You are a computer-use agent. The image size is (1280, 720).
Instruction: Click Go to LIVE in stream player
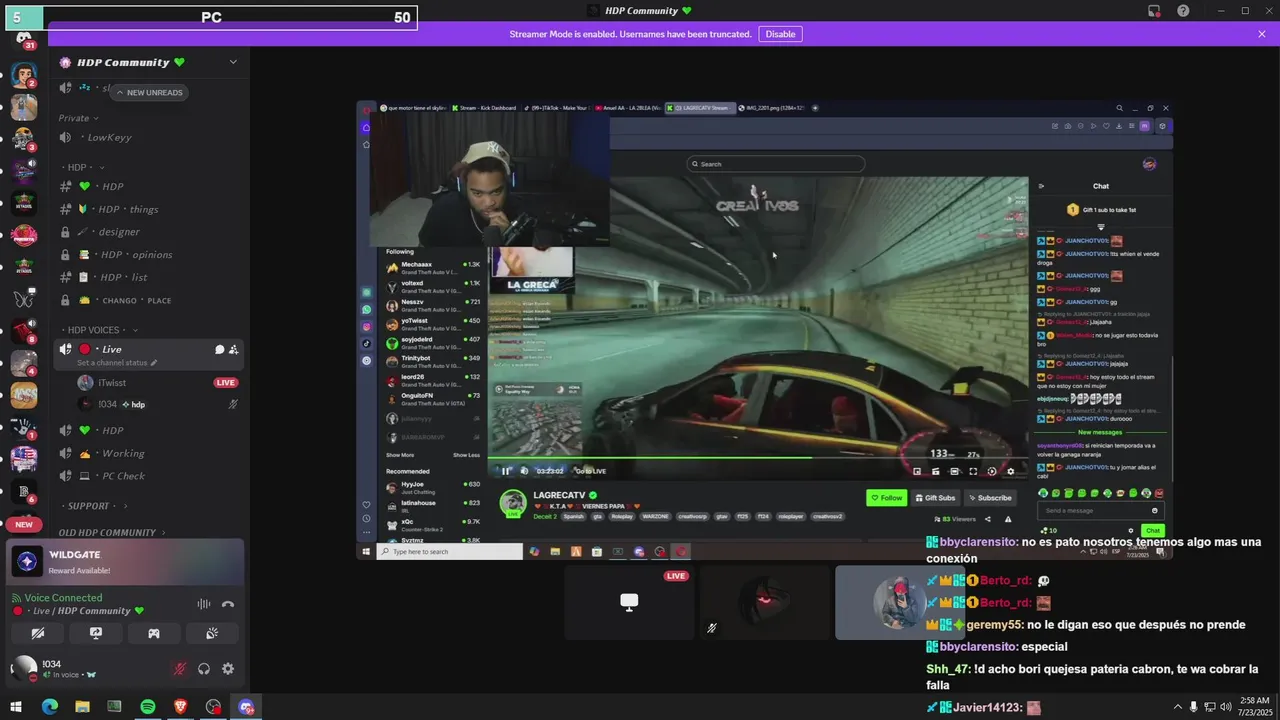point(591,471)
